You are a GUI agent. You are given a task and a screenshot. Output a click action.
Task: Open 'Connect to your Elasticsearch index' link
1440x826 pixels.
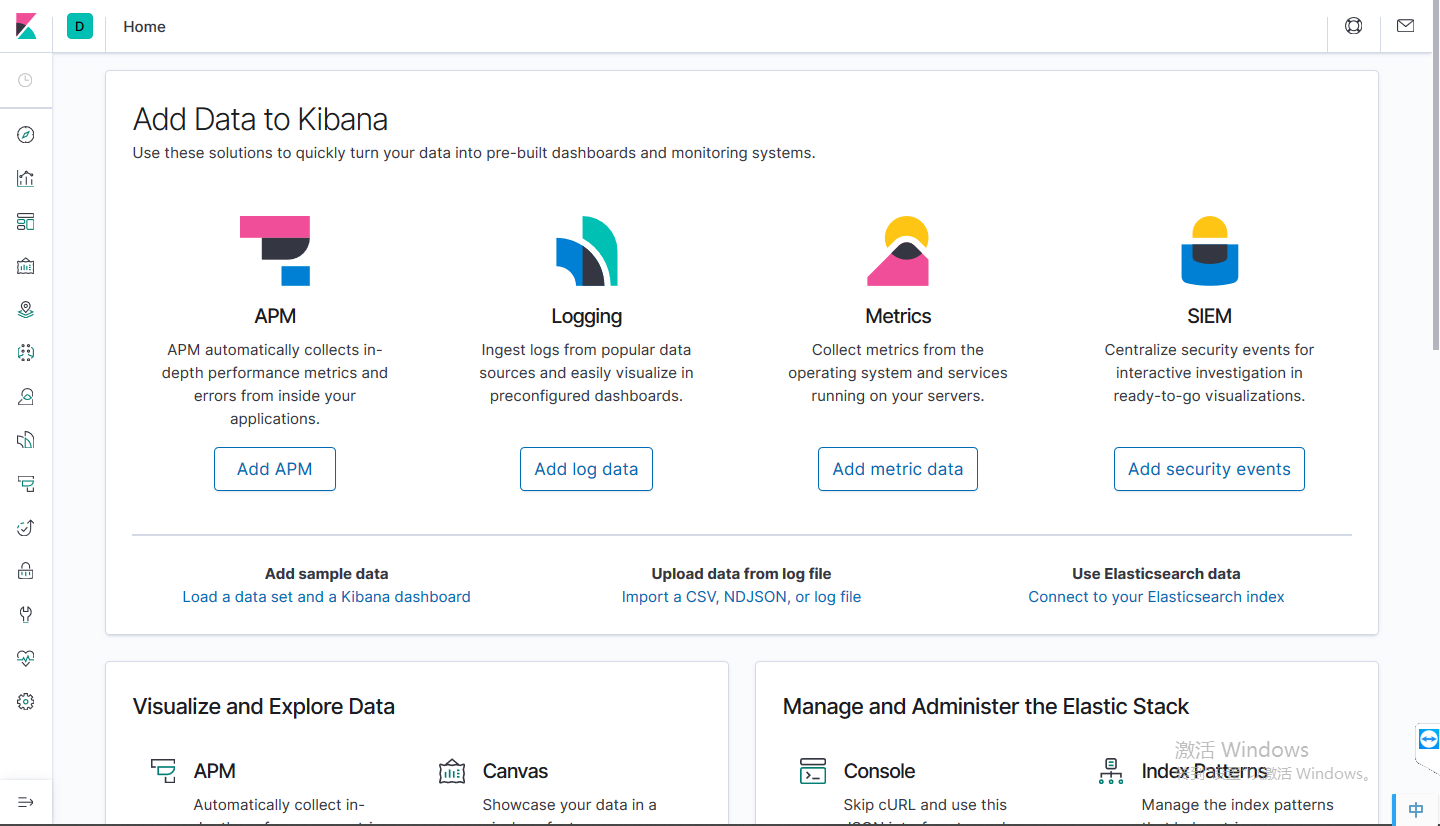[x=1156, y=597]
